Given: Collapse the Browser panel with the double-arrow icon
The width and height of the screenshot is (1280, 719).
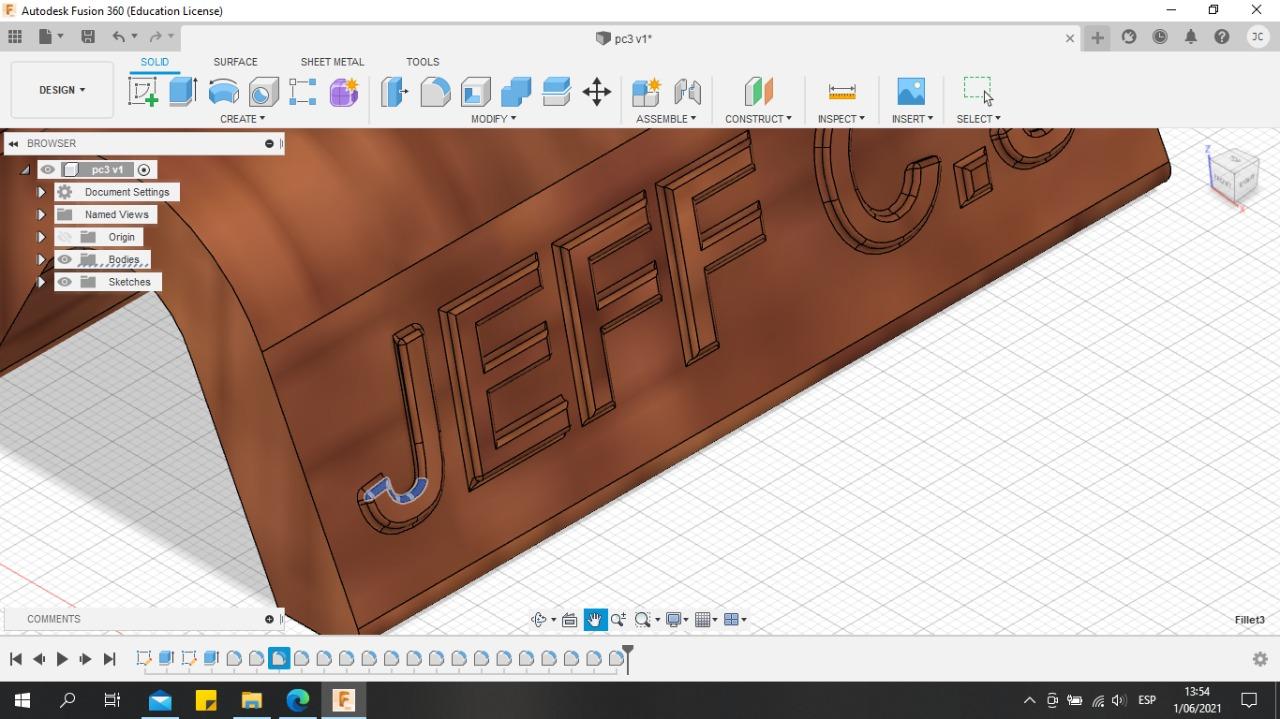Looking at the screenshot, I should tap(13, 144).
